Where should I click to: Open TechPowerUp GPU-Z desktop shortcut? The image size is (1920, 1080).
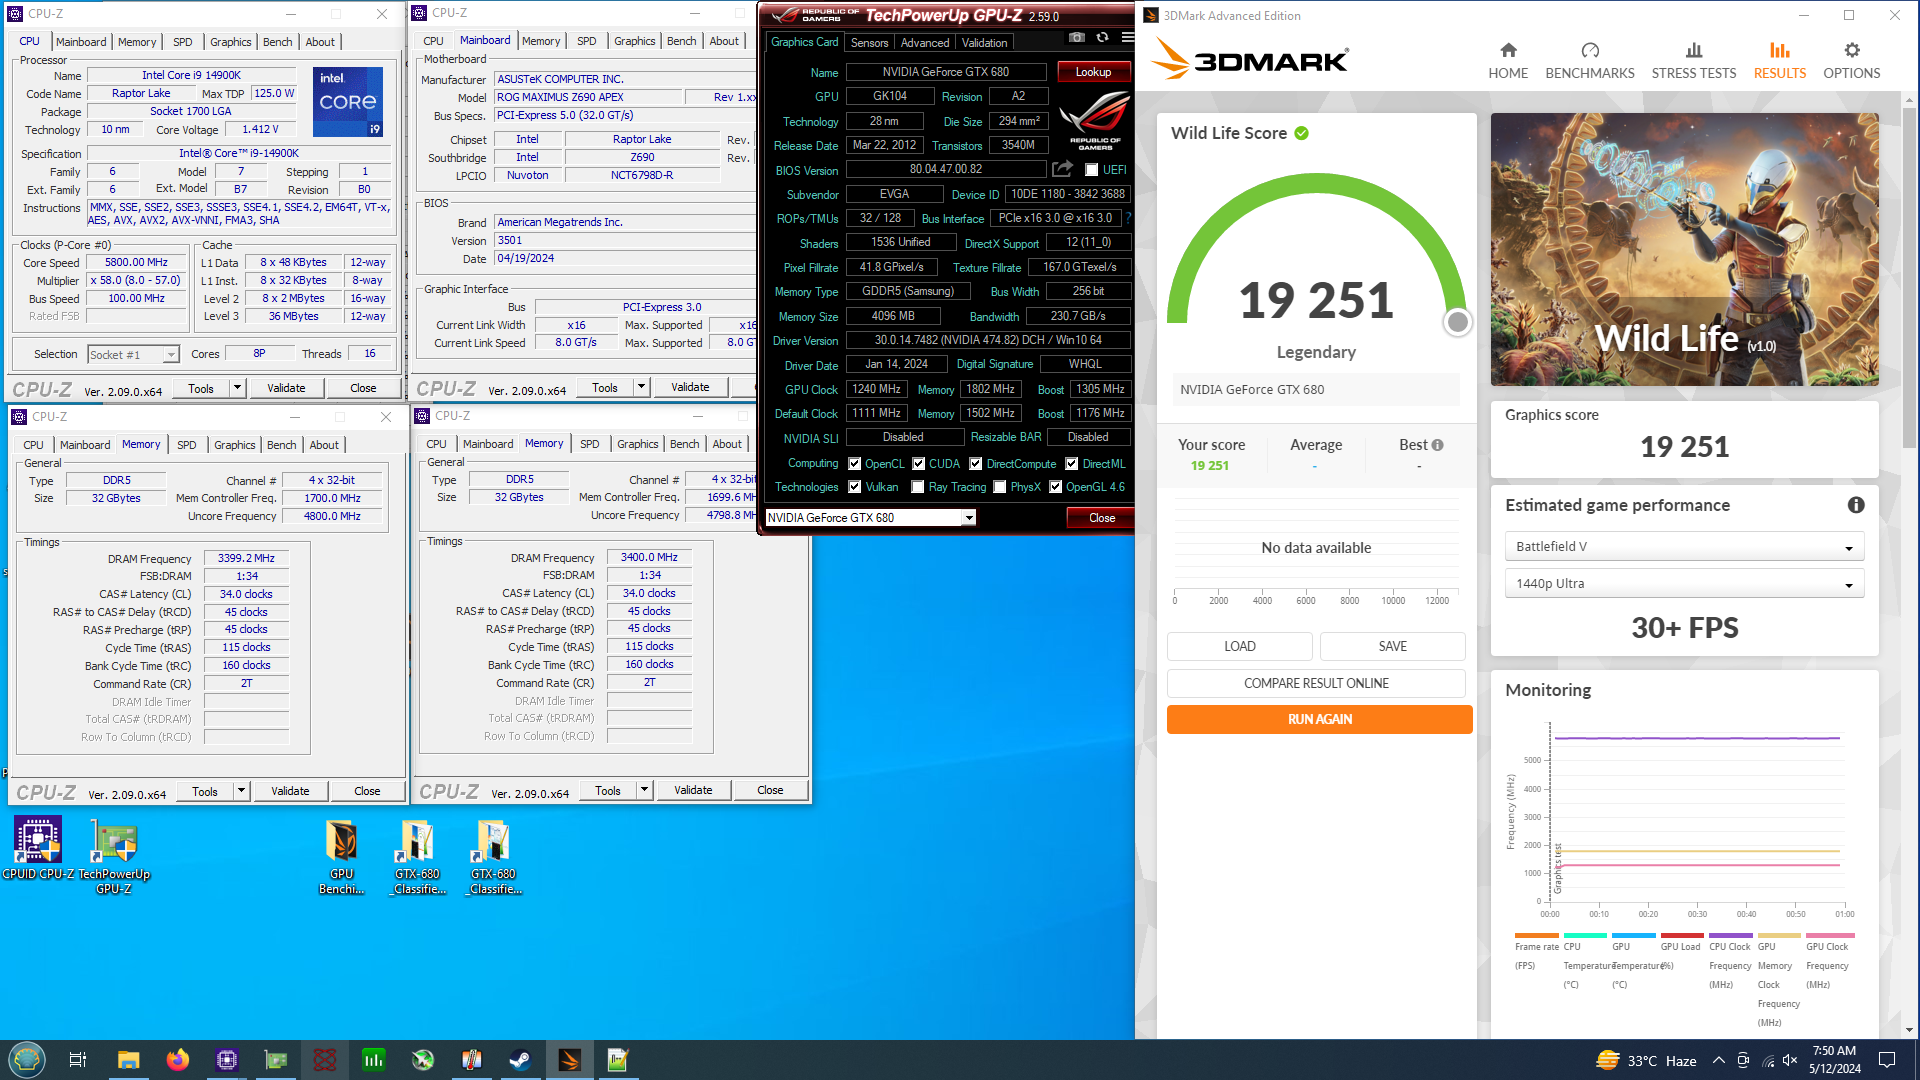coord(114,855)
